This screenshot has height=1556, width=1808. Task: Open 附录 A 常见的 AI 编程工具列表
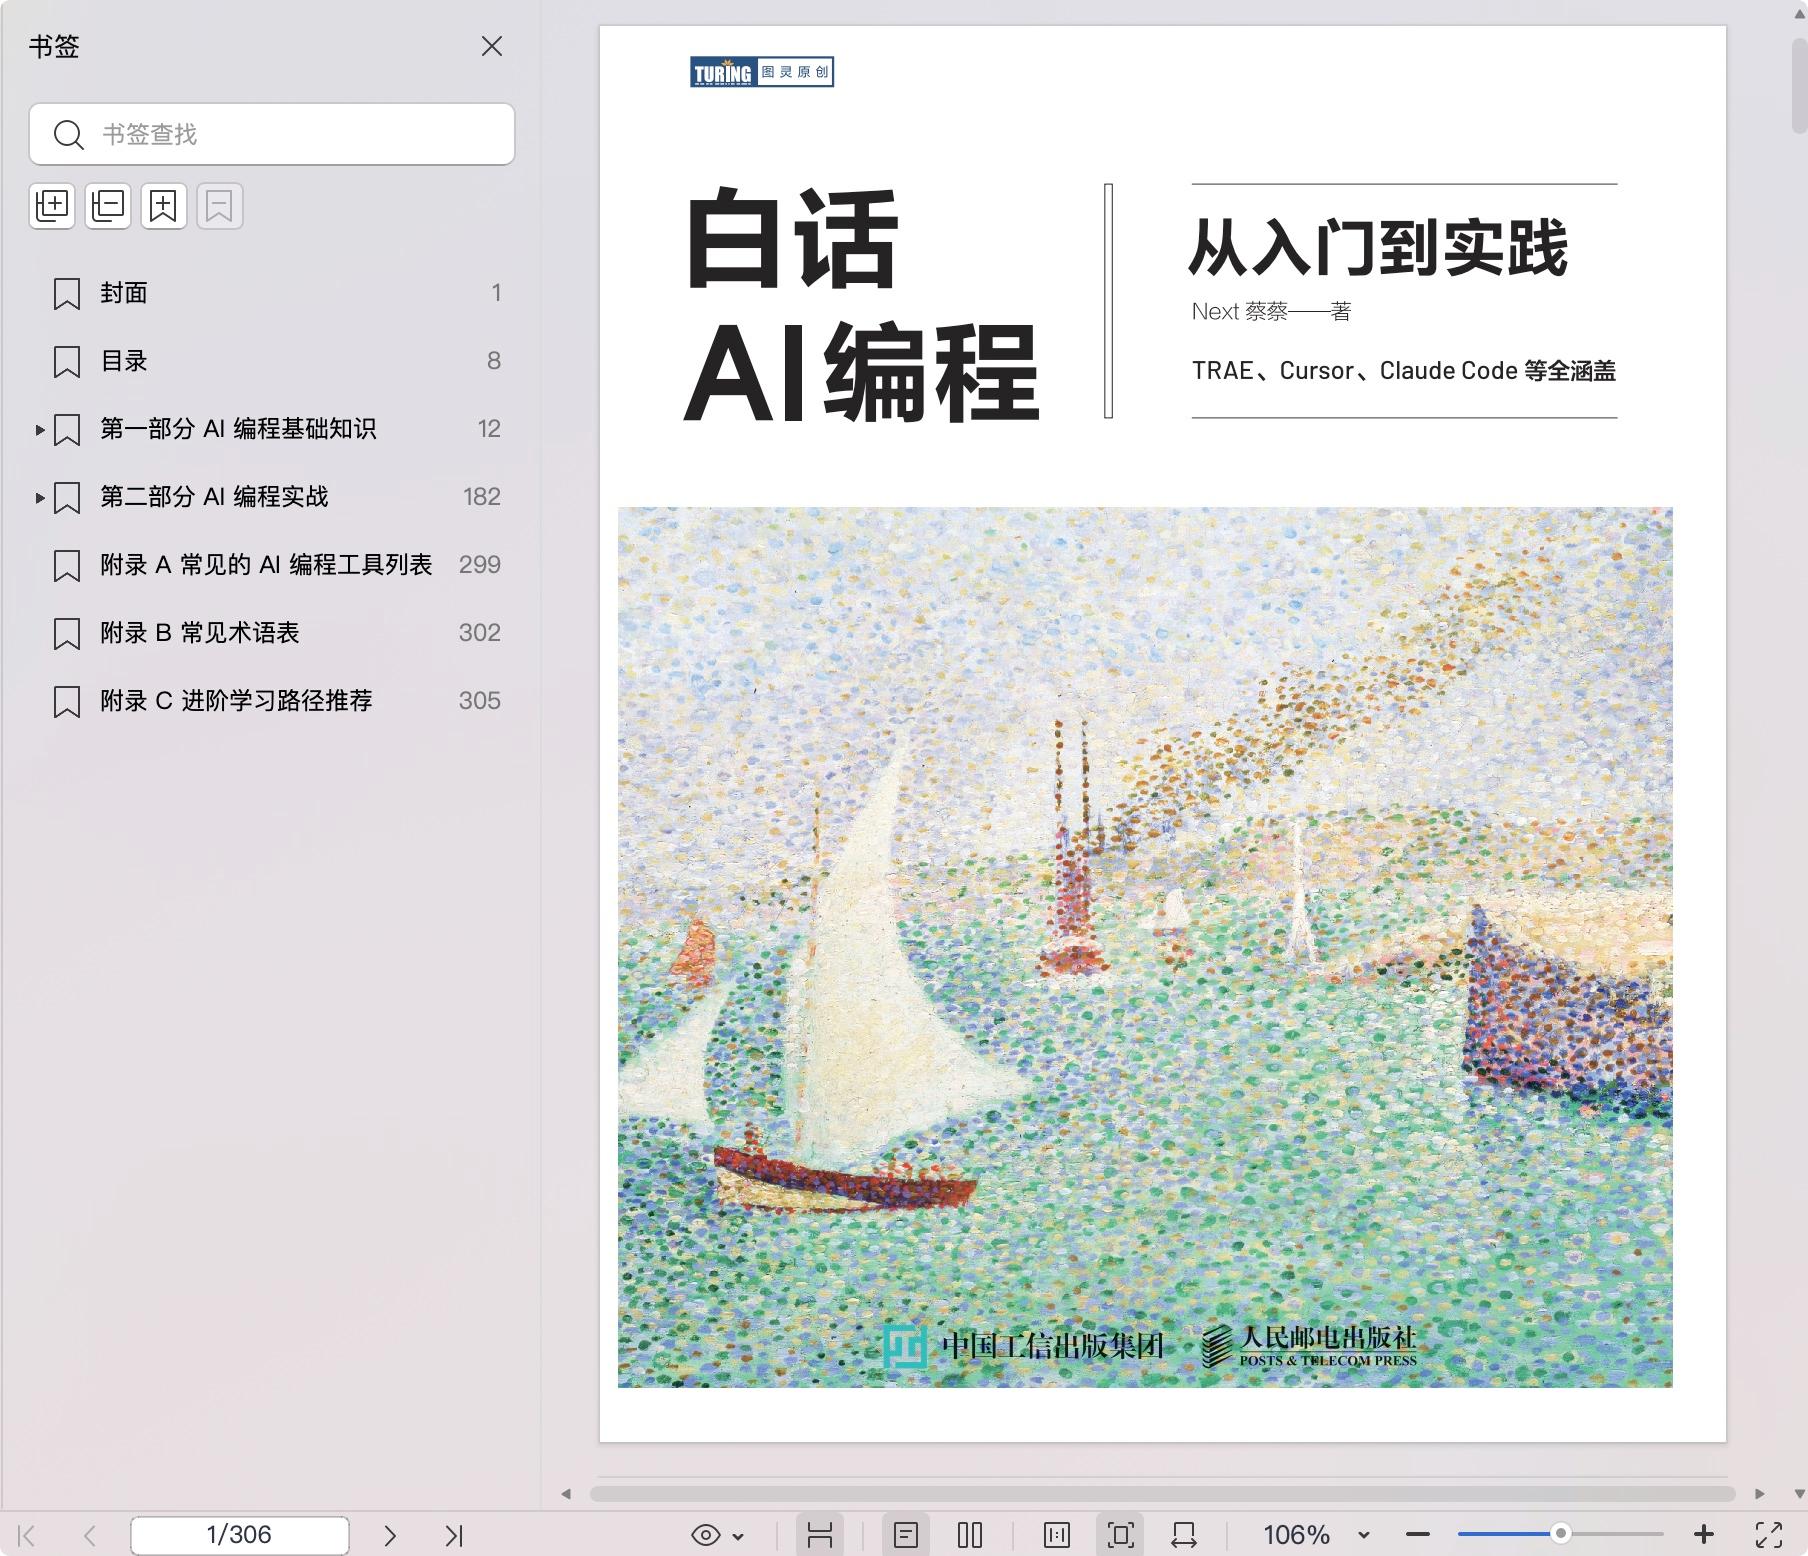click(x=266, y=565)
